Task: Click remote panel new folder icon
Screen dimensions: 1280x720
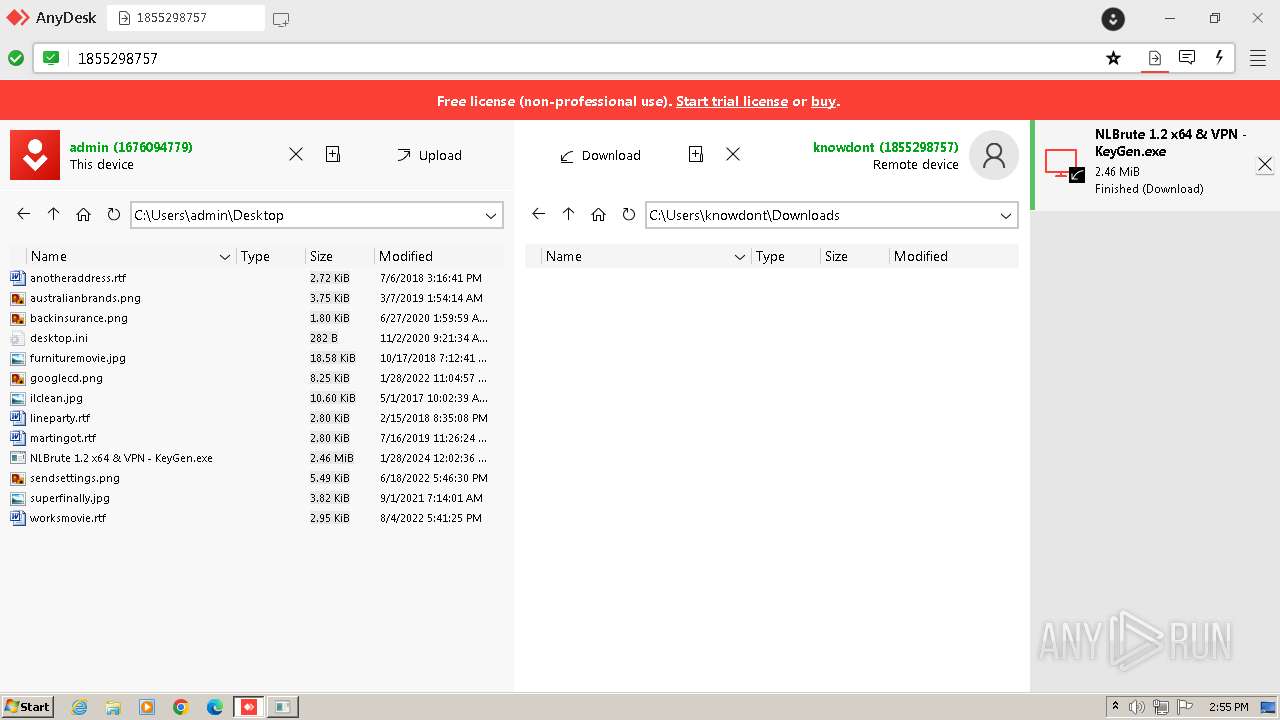Action: point(696,154)
